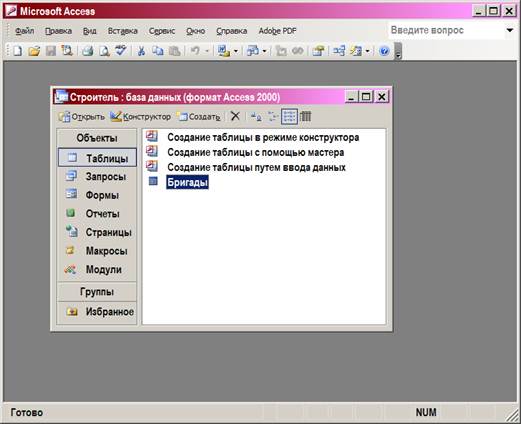521x424 pixels.
Task: Open the 'Введите вопрос' dropdown arrow
Action: pyautogui.click(x=510, y=30)
